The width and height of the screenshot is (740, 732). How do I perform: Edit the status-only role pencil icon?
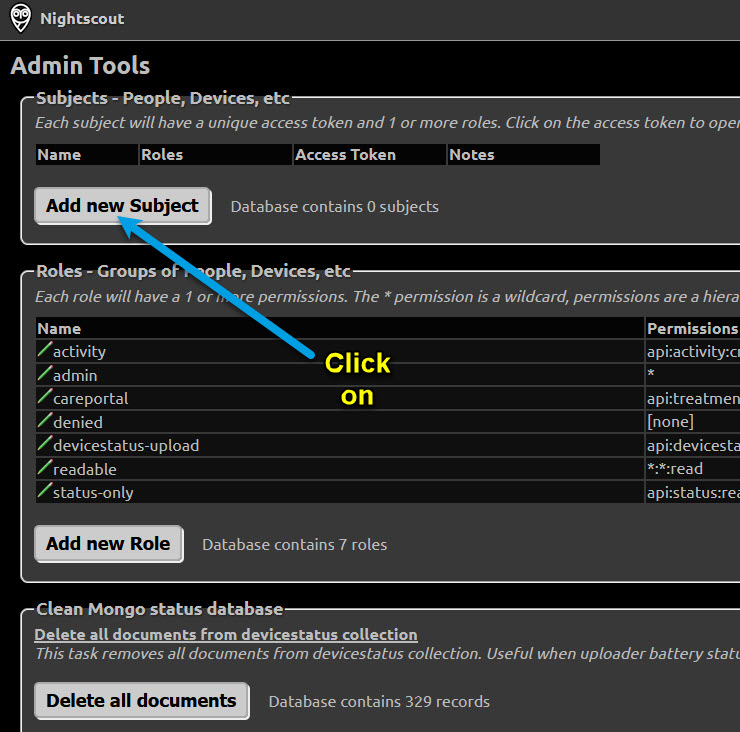(44, 491)
